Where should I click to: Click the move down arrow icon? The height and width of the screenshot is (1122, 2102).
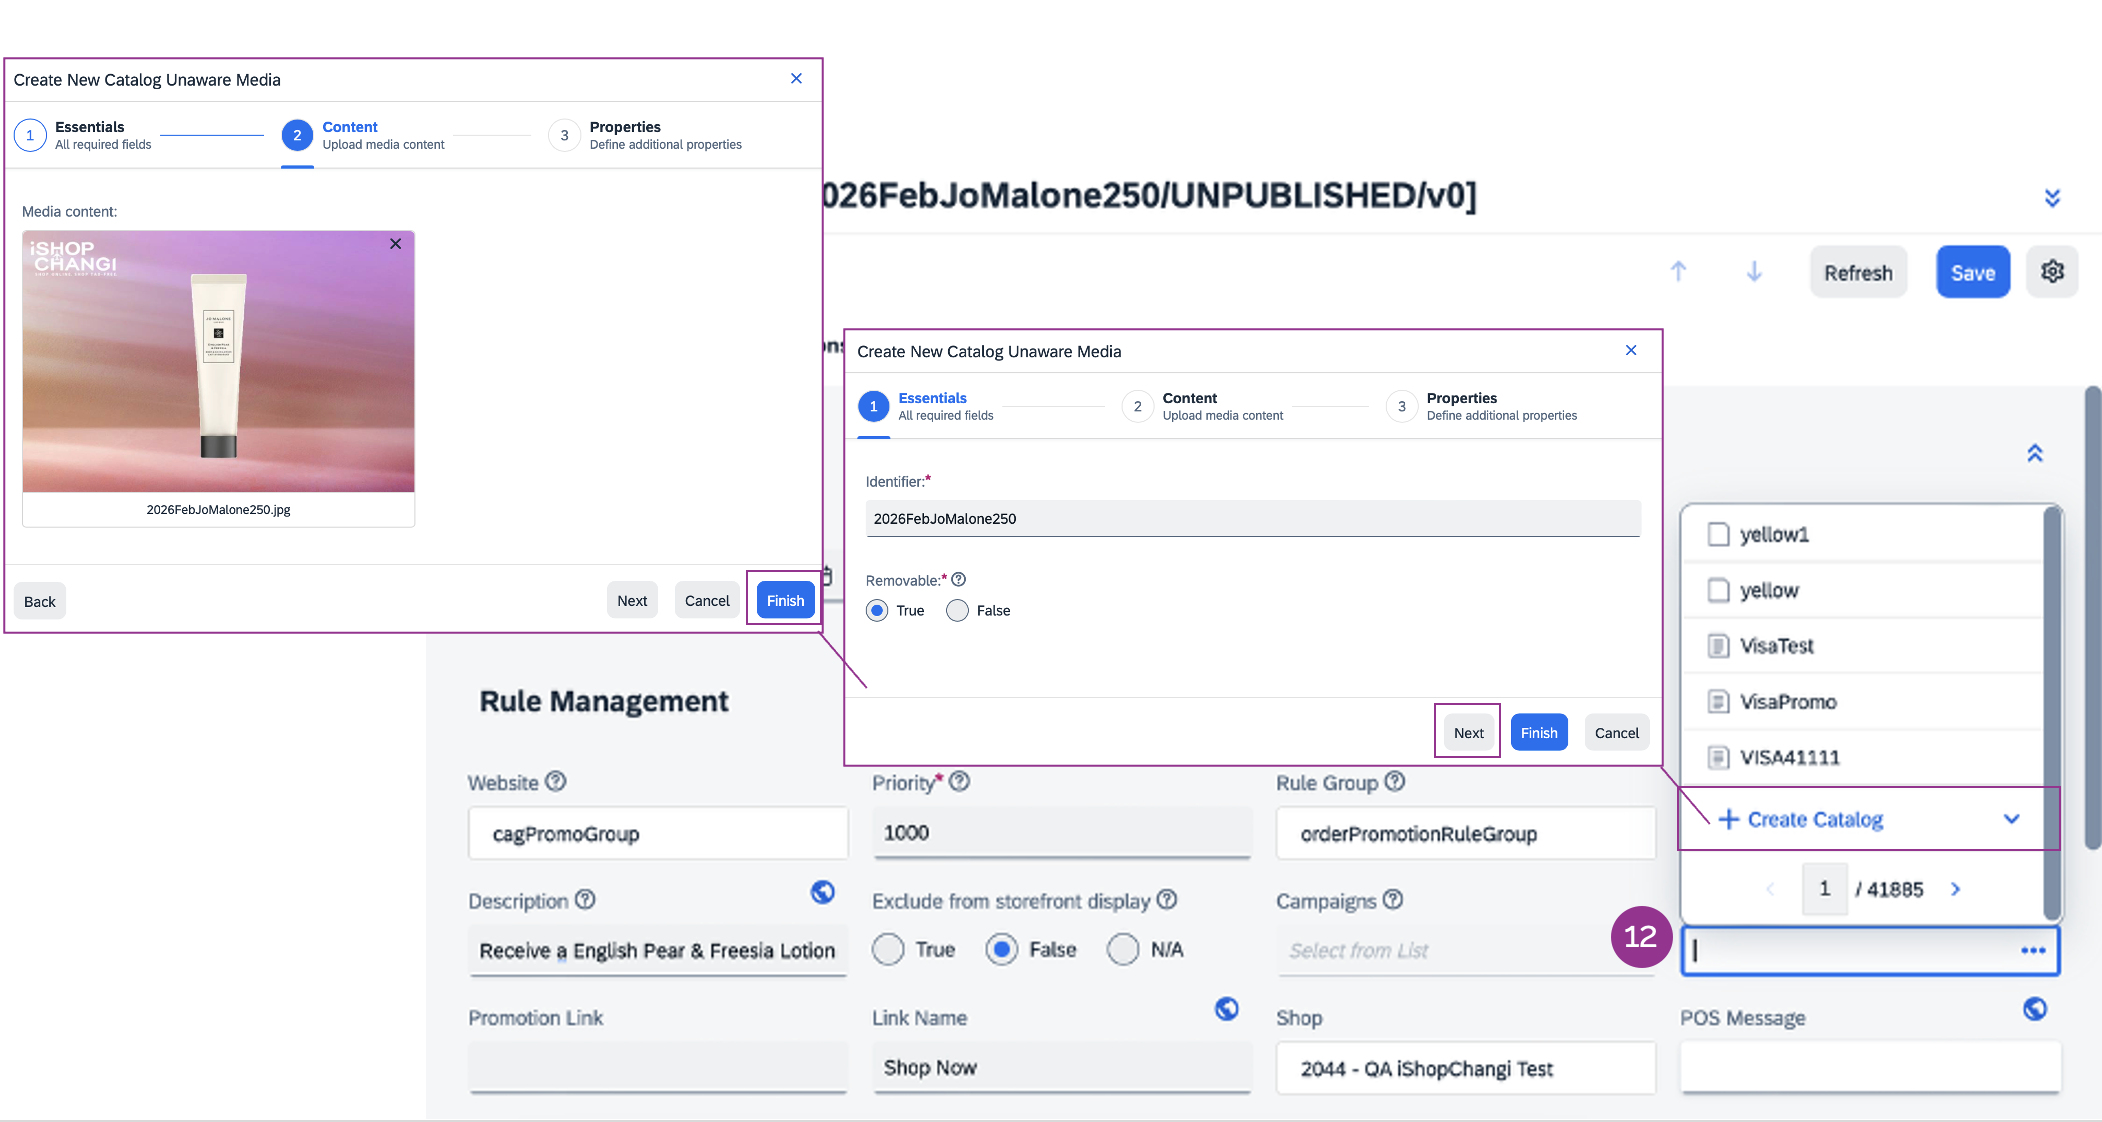[x=1754, y=272]
